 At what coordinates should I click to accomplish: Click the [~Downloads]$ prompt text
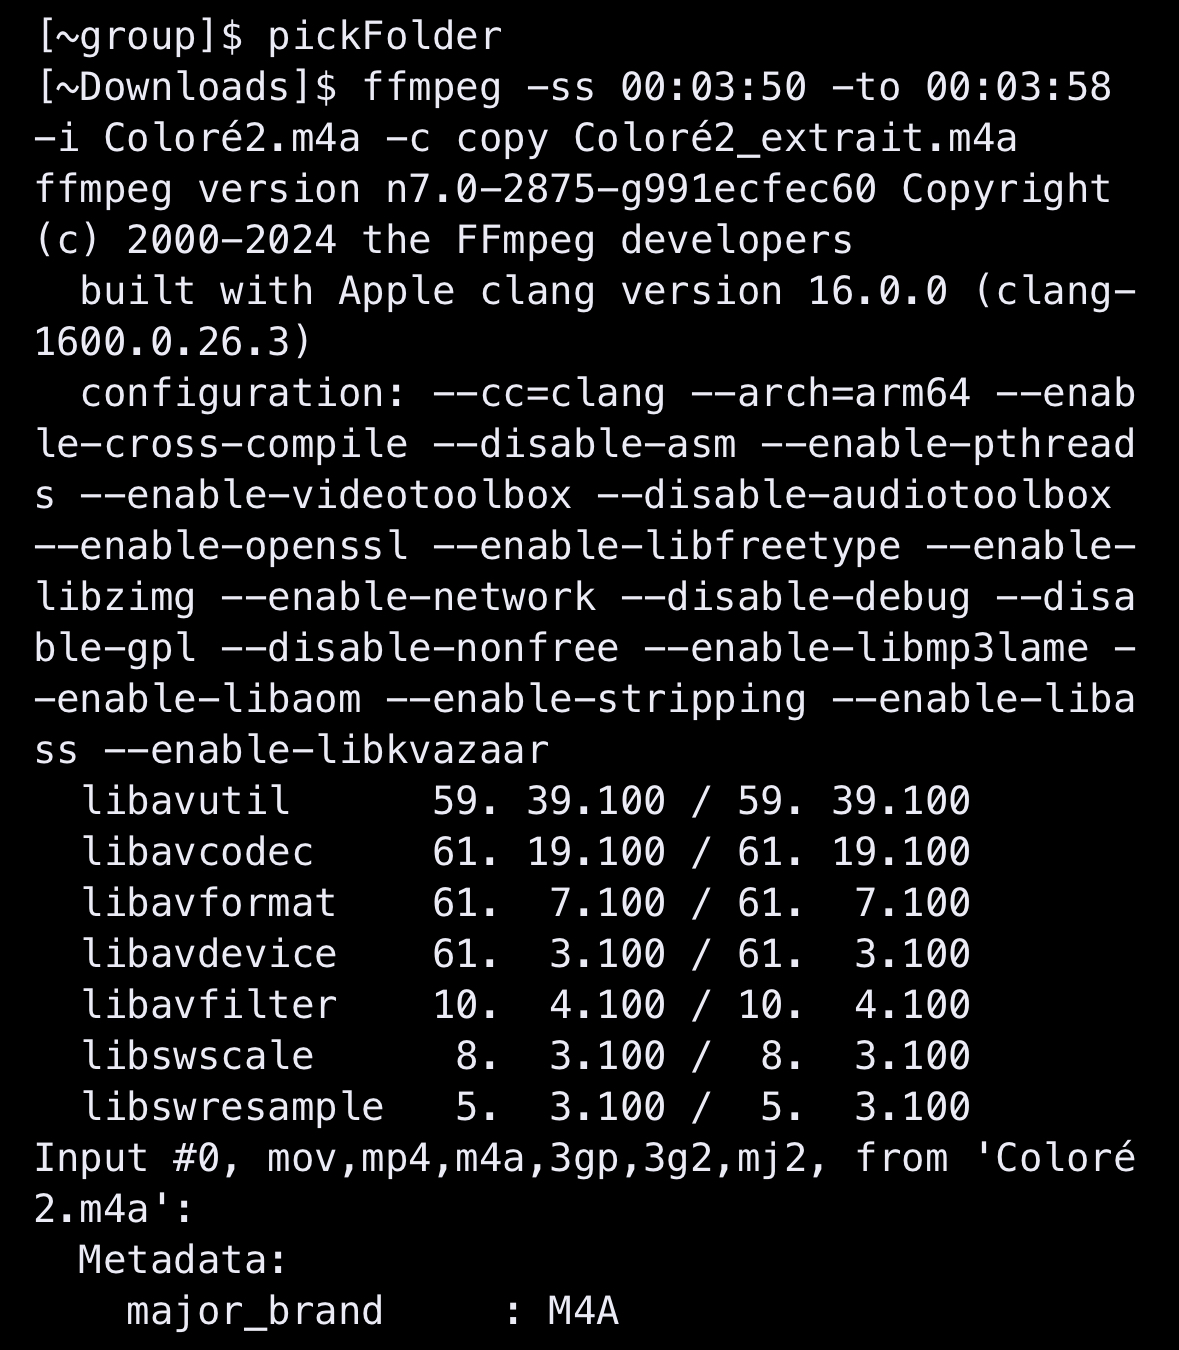point(186,88)
